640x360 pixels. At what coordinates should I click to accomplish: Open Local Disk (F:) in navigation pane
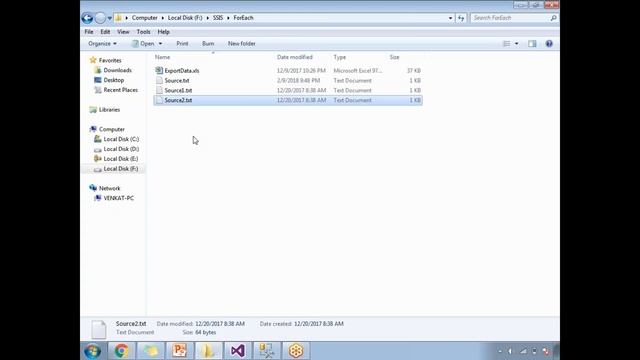[x=121, y=169]
